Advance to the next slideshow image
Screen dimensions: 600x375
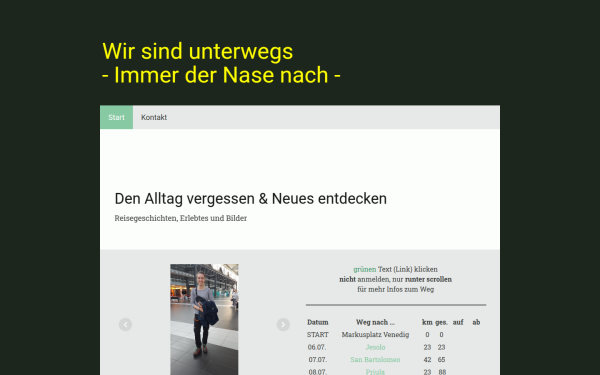(283, 324)
